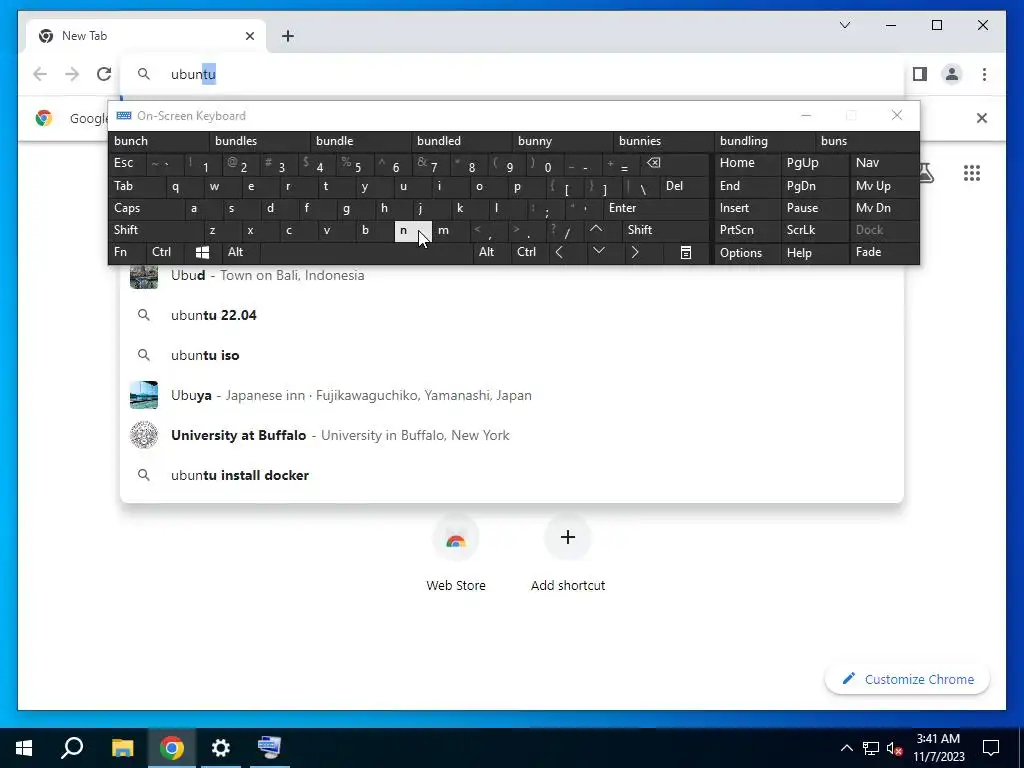1024x768 pixels.
Task: Dismiss the Google infobar with X
Action: [982, 118]
